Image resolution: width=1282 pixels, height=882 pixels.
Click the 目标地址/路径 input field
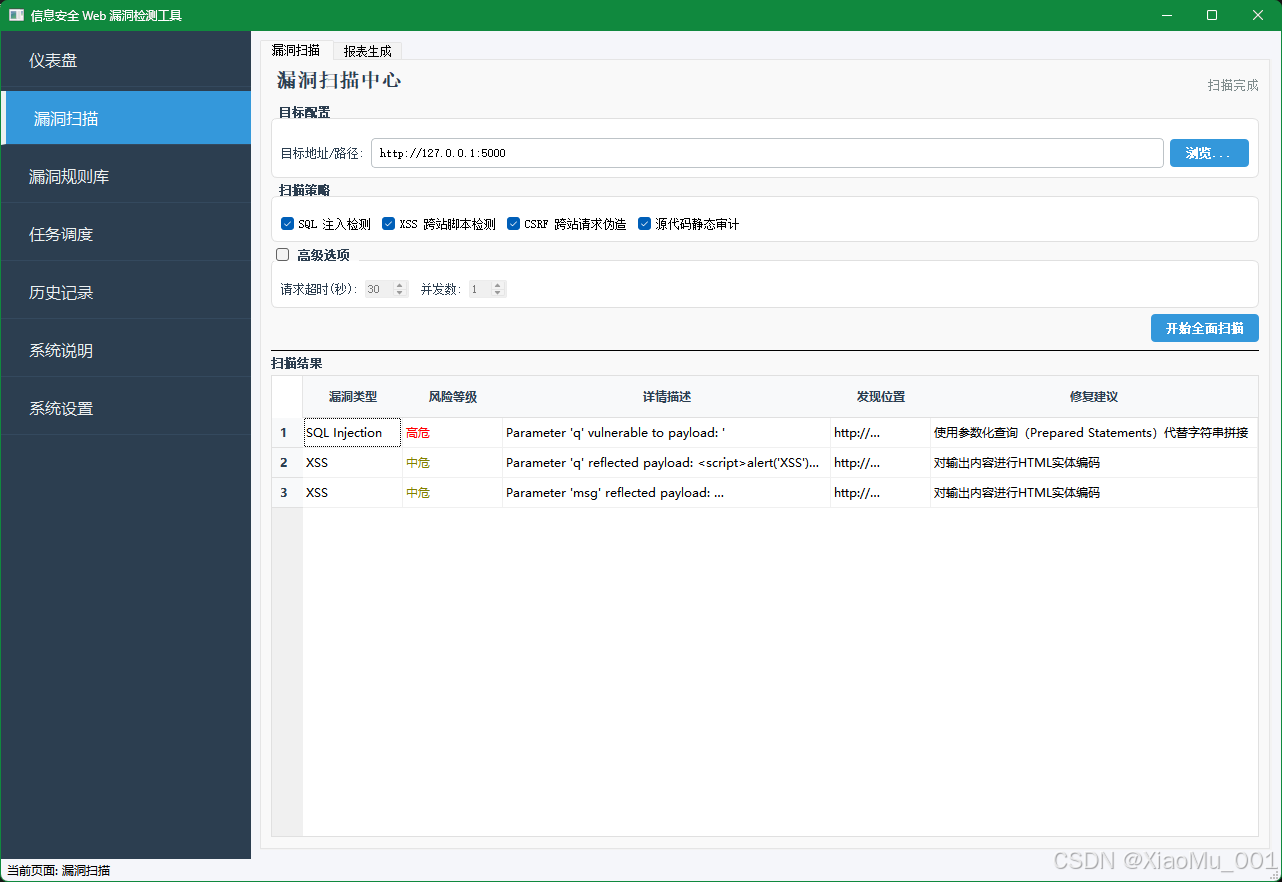tap(767, 153)
